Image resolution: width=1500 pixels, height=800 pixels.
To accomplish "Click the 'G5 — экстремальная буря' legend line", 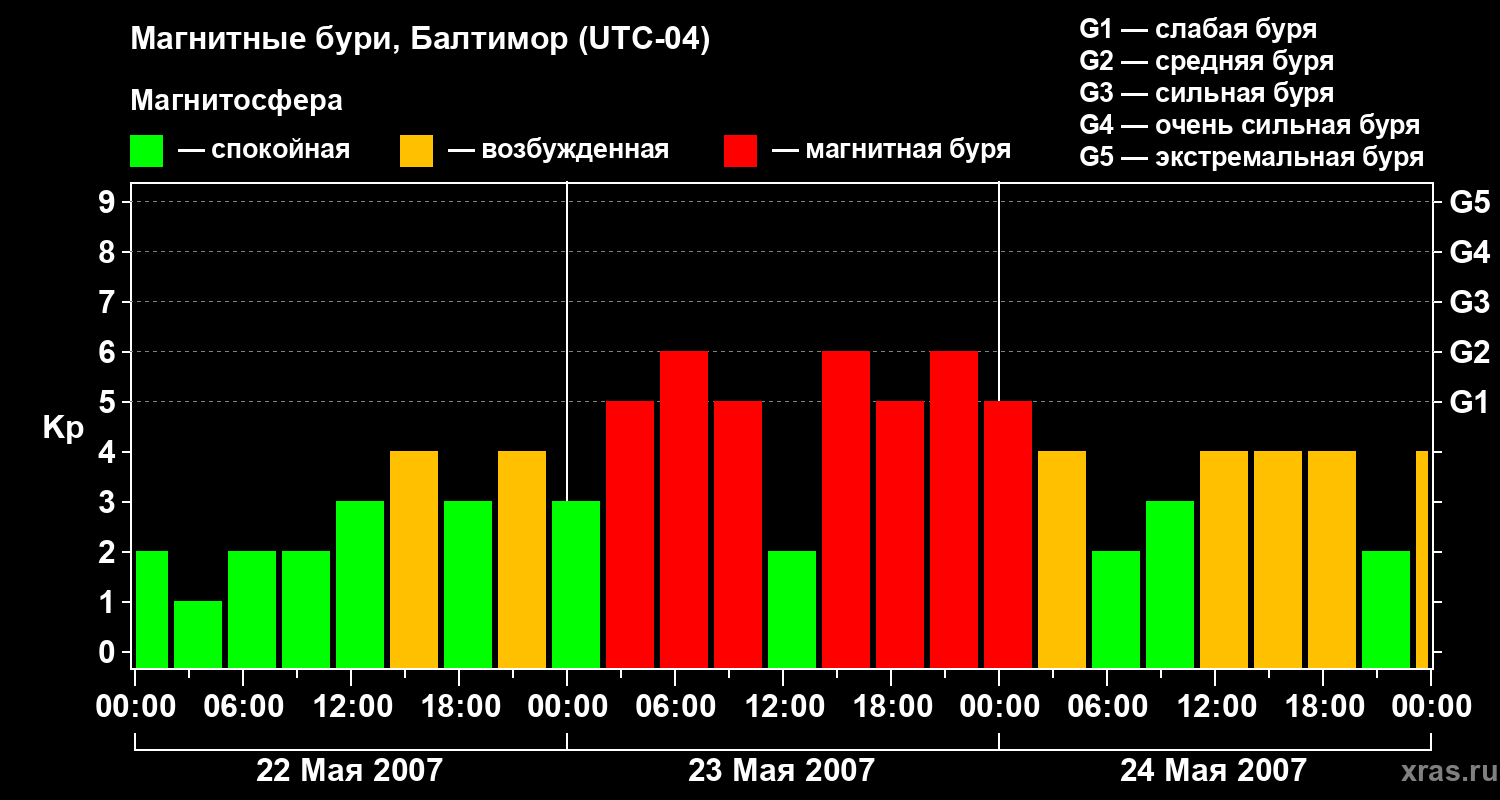I will (x=1251, y=157).
